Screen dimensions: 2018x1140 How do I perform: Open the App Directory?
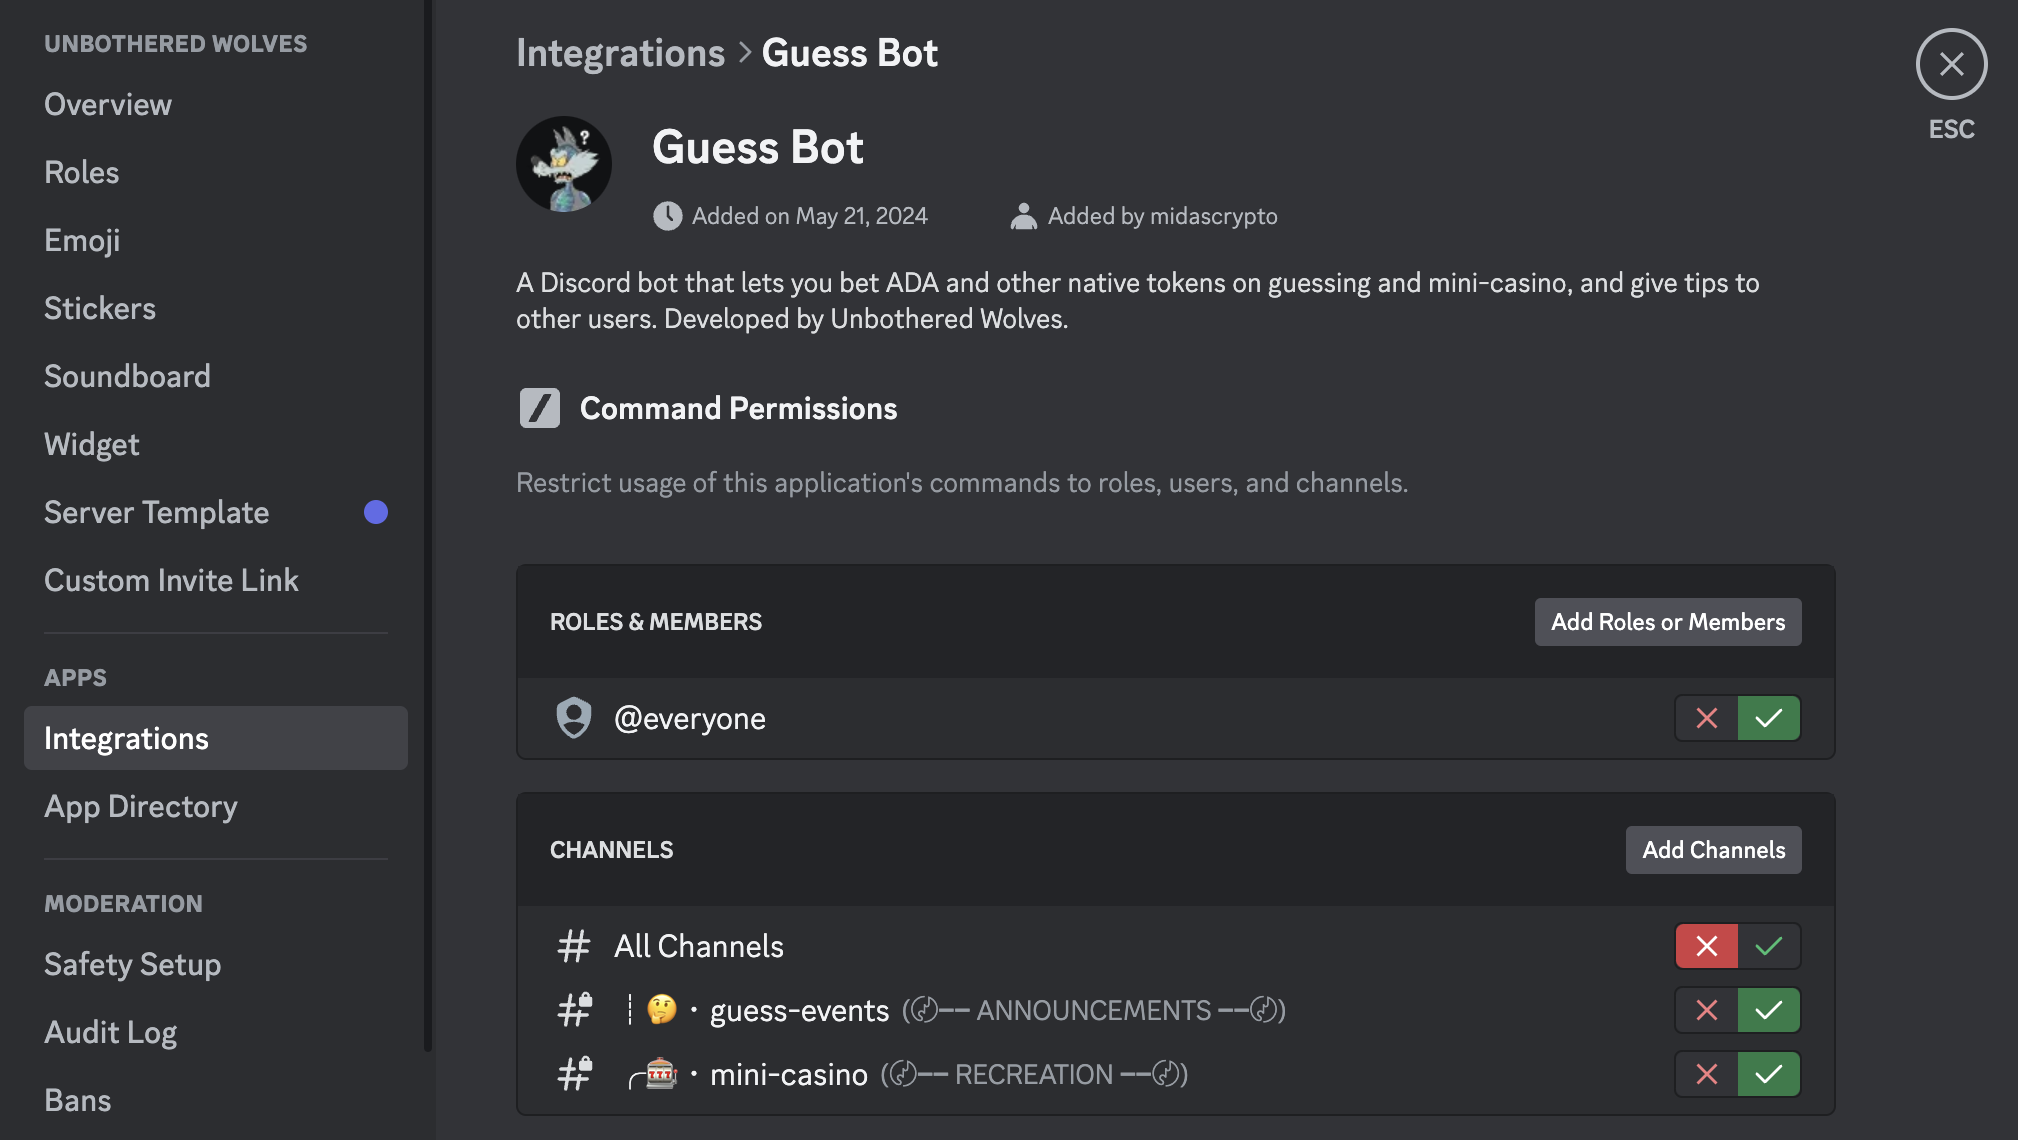(x=141, y=806)
